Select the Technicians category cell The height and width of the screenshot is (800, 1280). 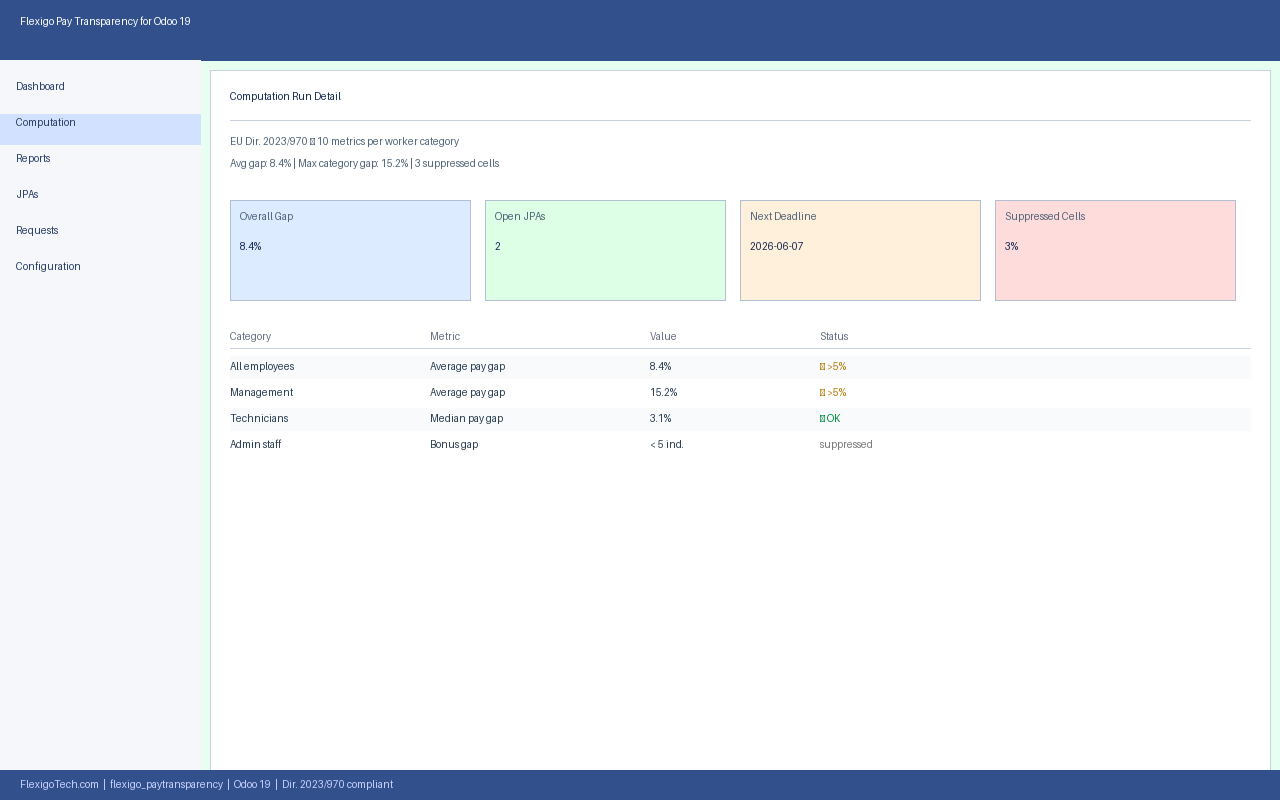259,419
